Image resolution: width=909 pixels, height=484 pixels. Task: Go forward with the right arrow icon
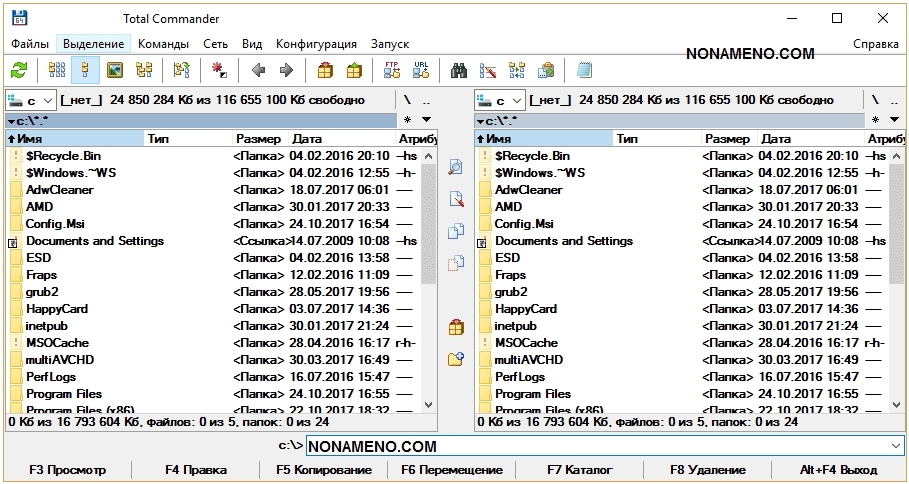click(286, 71)
